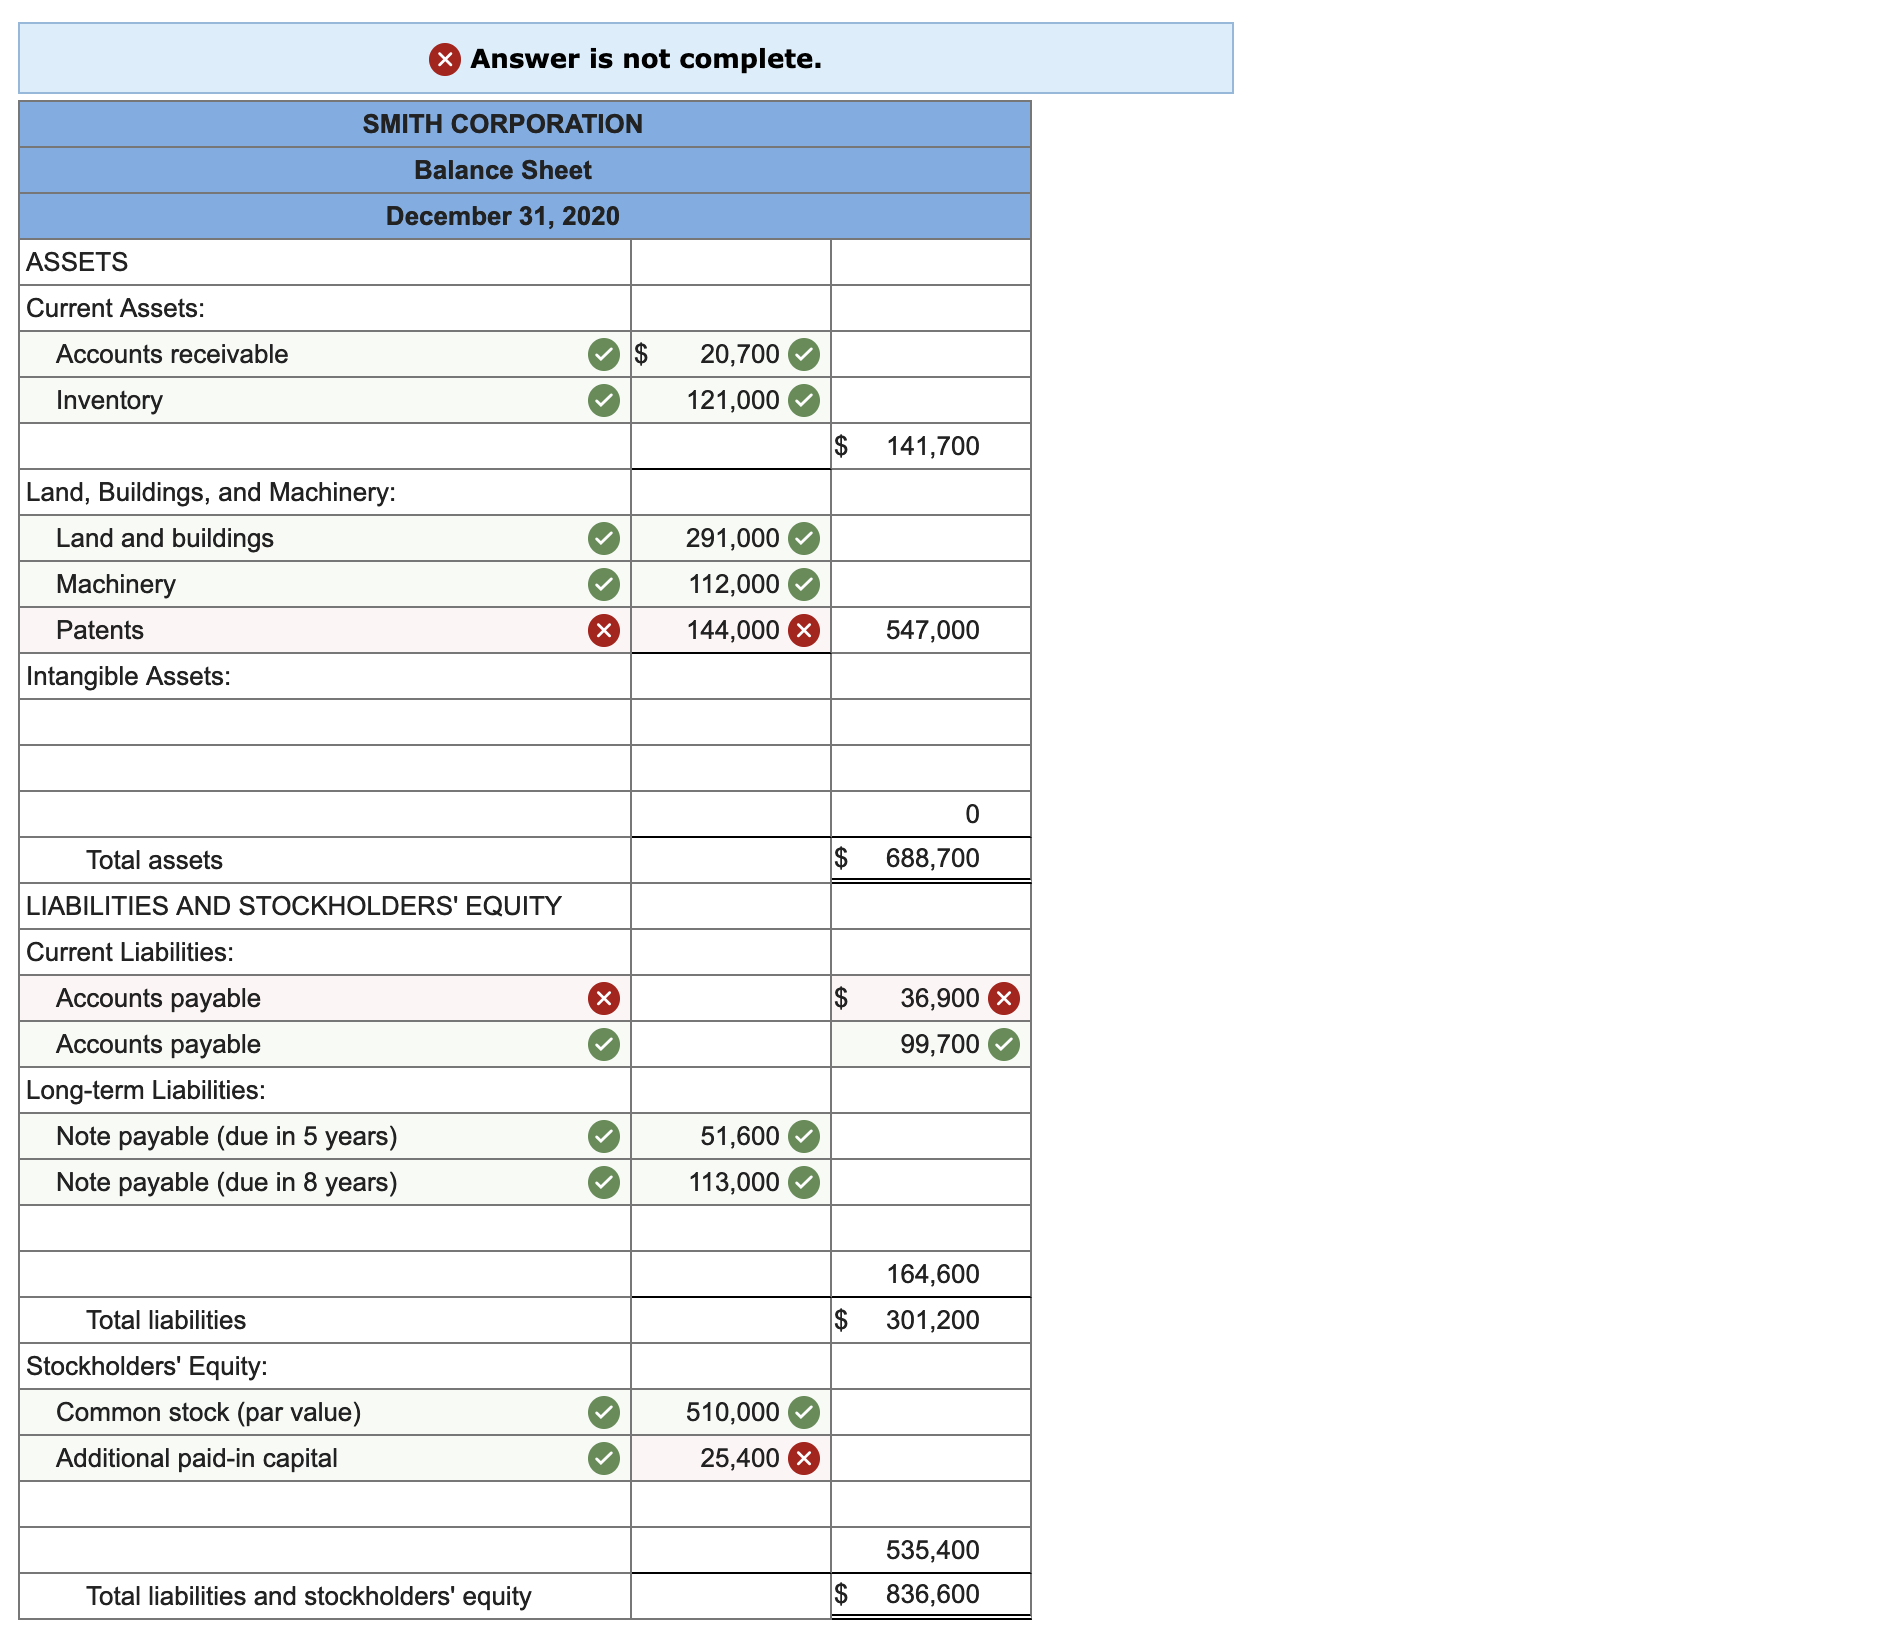Select the Patents row label

(100, 630)
